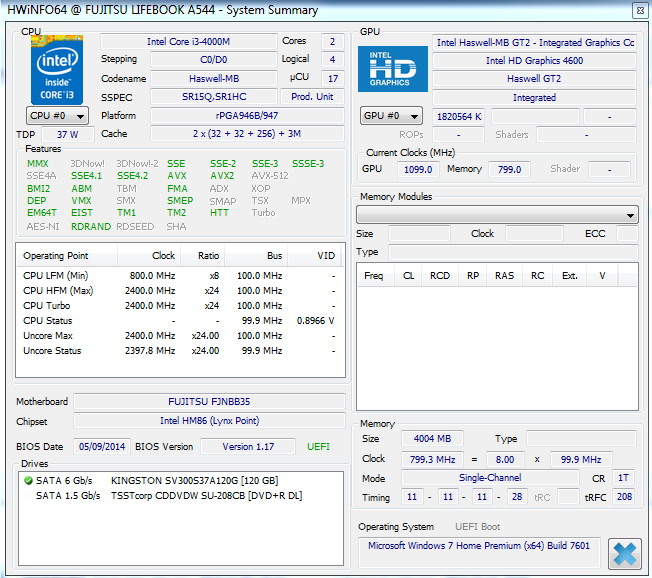652x578 pixels.
Task: Click the greyed AES-NI feature label
Action: (42, 227)
